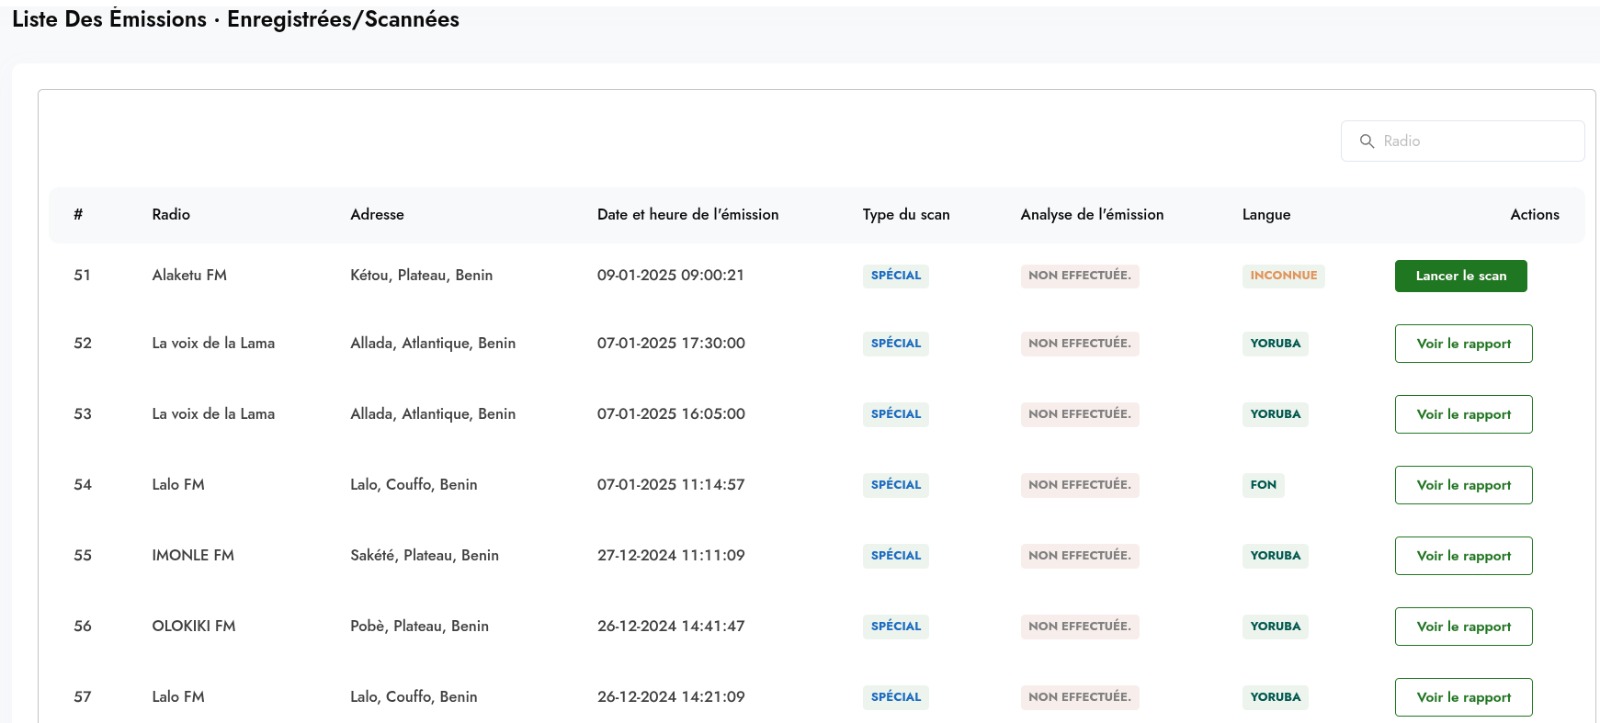View the Lalo FM row 54 report

pyautogui.click(x=1463, y=485)
